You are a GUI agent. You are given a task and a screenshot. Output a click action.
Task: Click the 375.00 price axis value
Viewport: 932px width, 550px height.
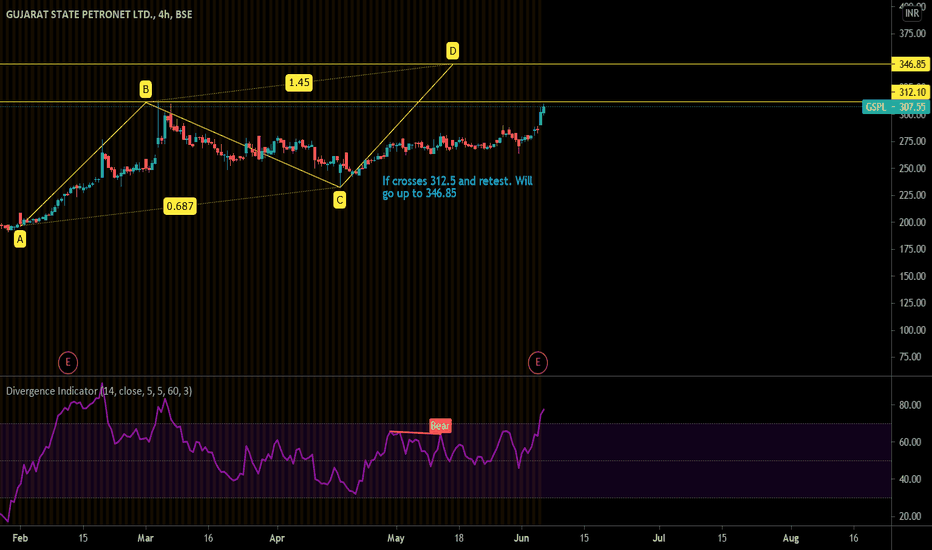(x=912, y=34)
